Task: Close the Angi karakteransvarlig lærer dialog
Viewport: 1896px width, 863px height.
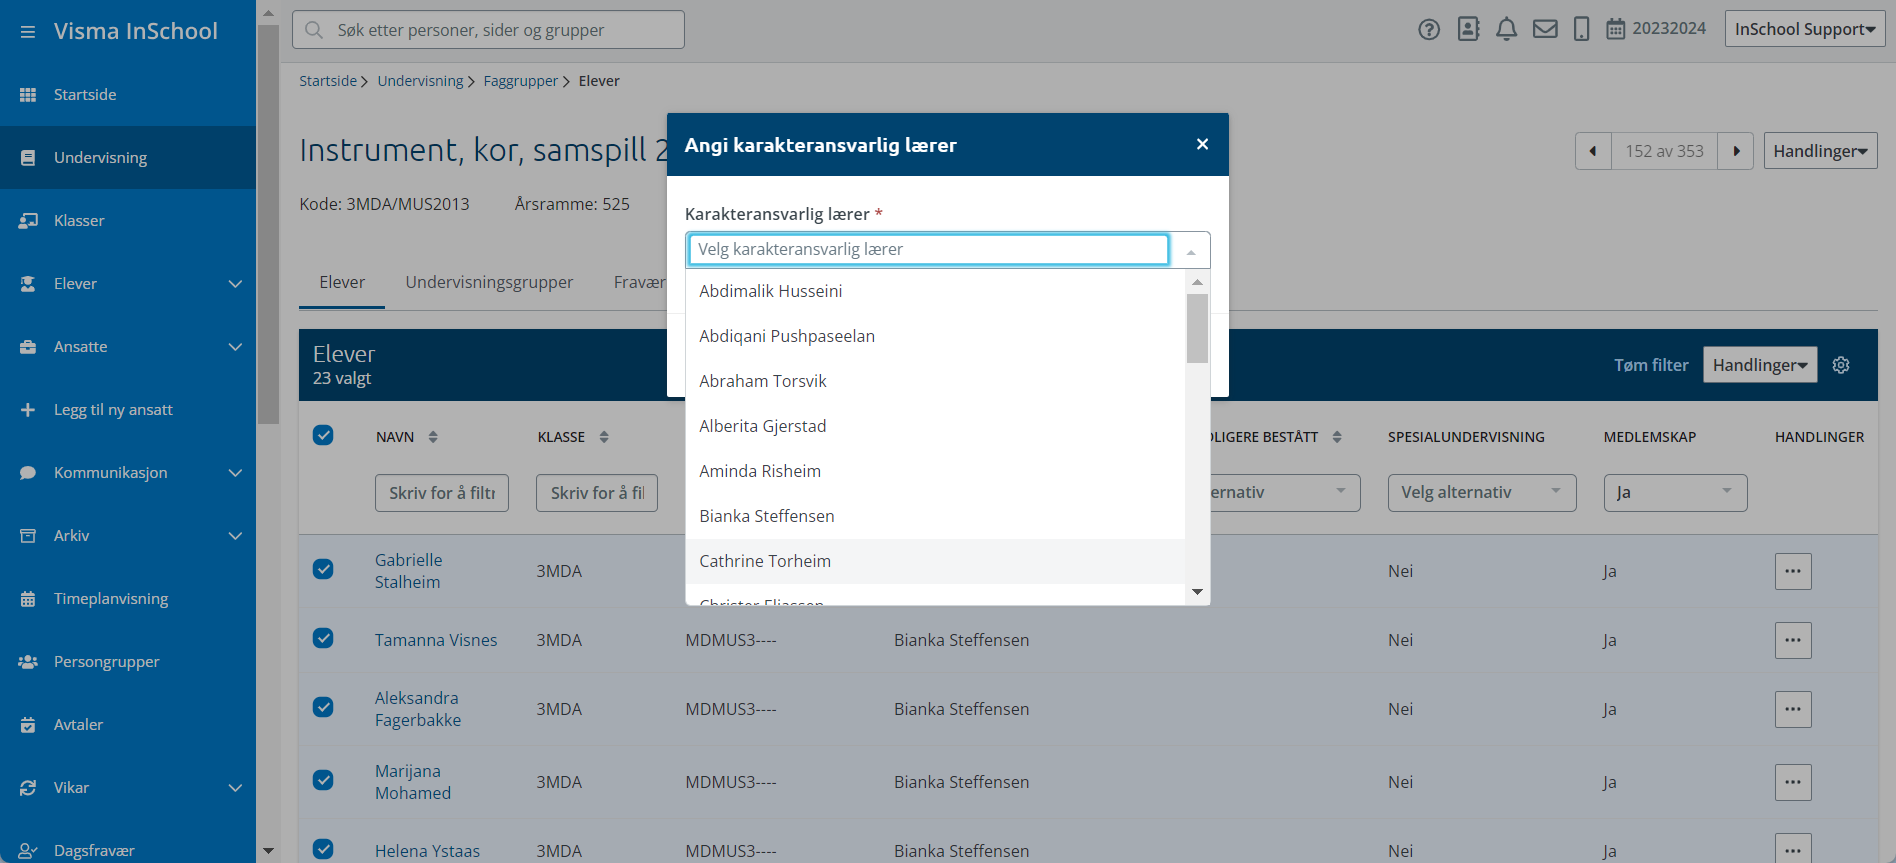Action: pyautogui.click(x=1202, y=144)
